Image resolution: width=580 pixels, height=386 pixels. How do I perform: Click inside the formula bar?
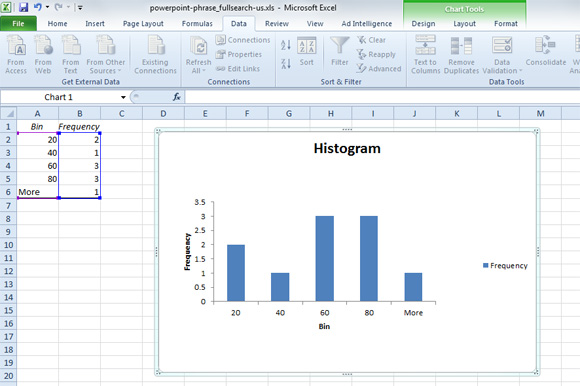(382, 97)
